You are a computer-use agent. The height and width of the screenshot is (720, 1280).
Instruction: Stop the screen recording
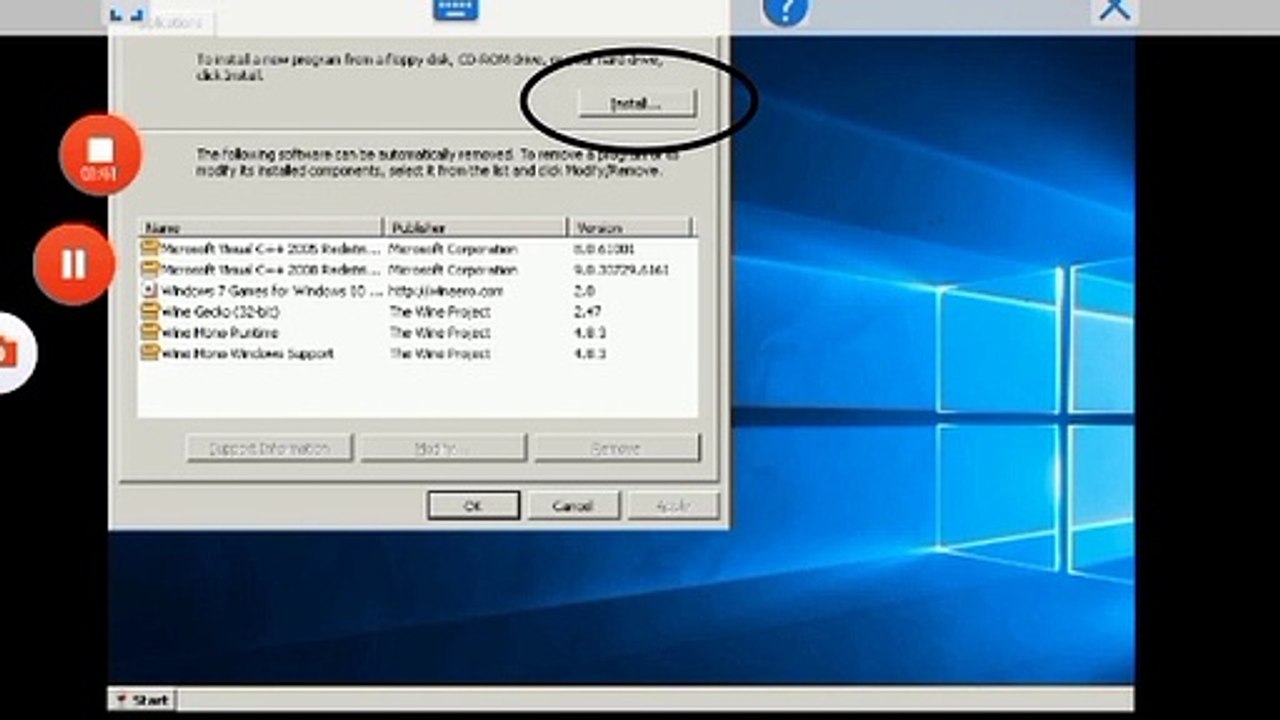pyautogui.click(x=100, y=155)
